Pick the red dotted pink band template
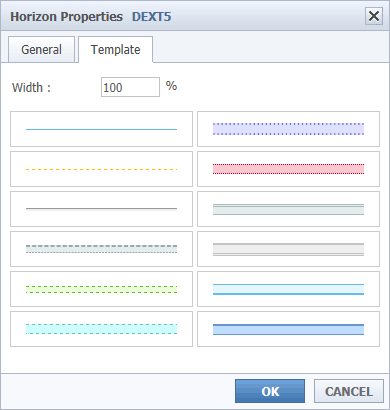Image resolution: width=390 pixels, height=410 pixels. pos(288,169)
